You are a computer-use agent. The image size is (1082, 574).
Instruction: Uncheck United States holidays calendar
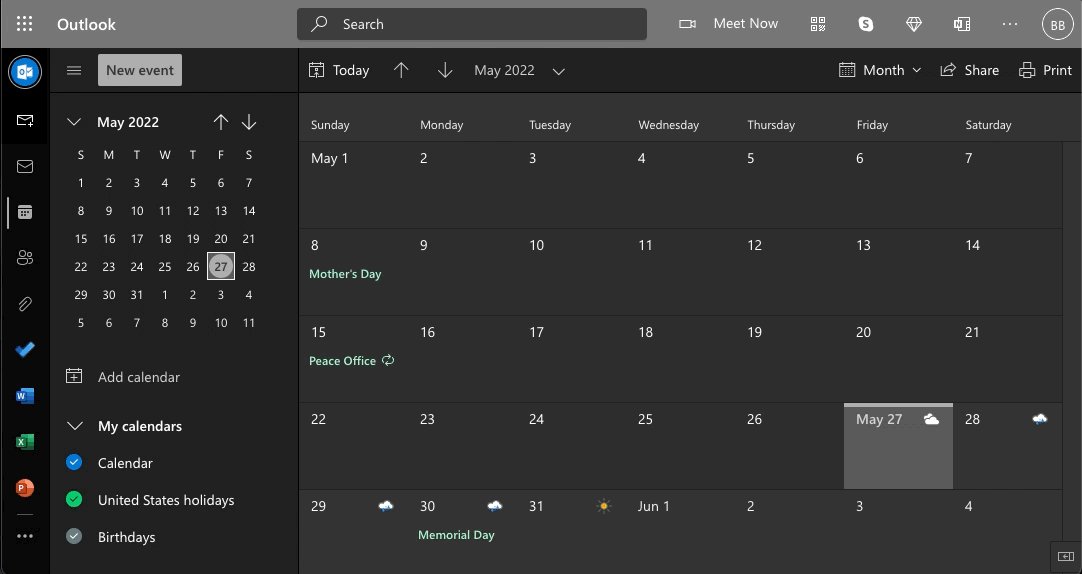click(74, 499)
